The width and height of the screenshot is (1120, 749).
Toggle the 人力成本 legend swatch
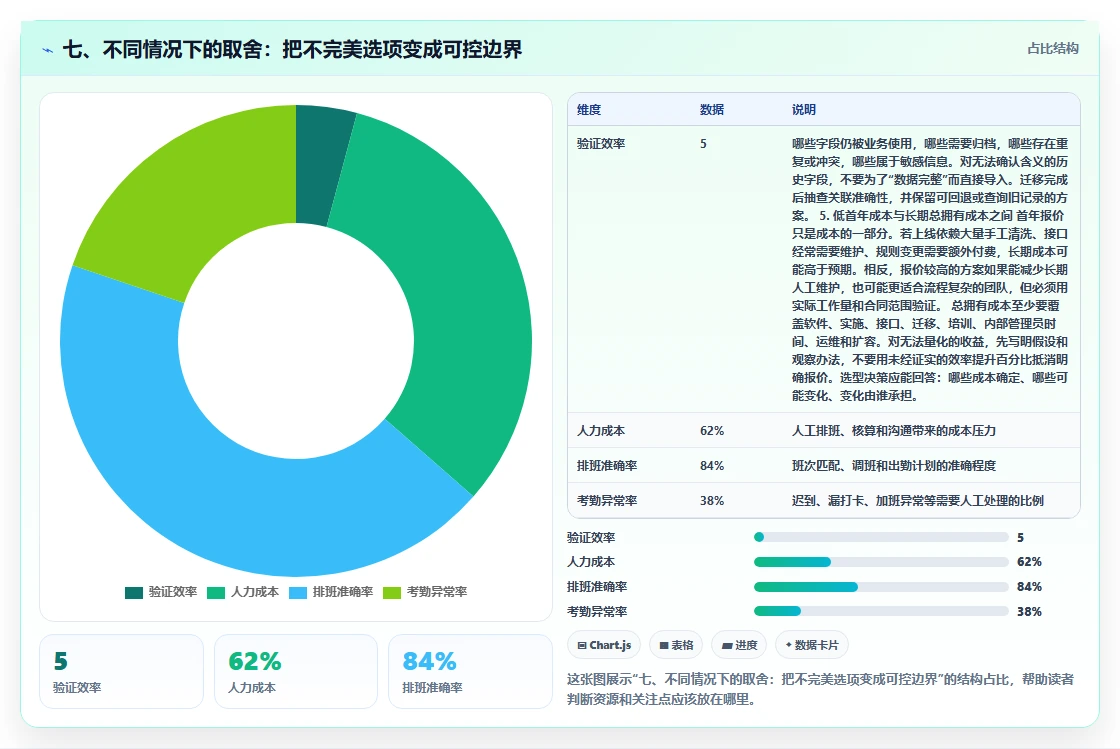(x=216, y=593)
